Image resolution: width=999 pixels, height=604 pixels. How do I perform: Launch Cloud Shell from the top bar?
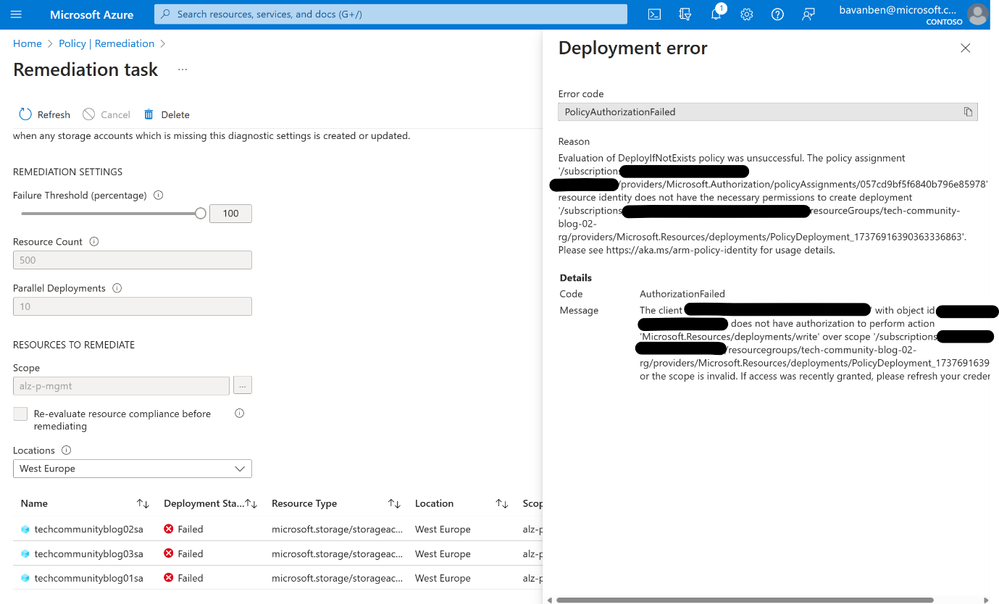(654, 14)
